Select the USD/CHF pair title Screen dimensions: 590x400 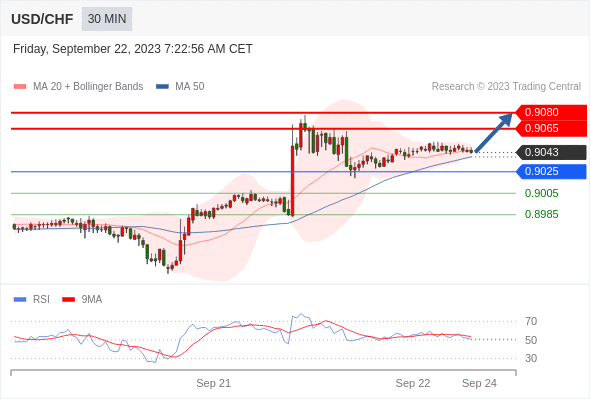42,19
